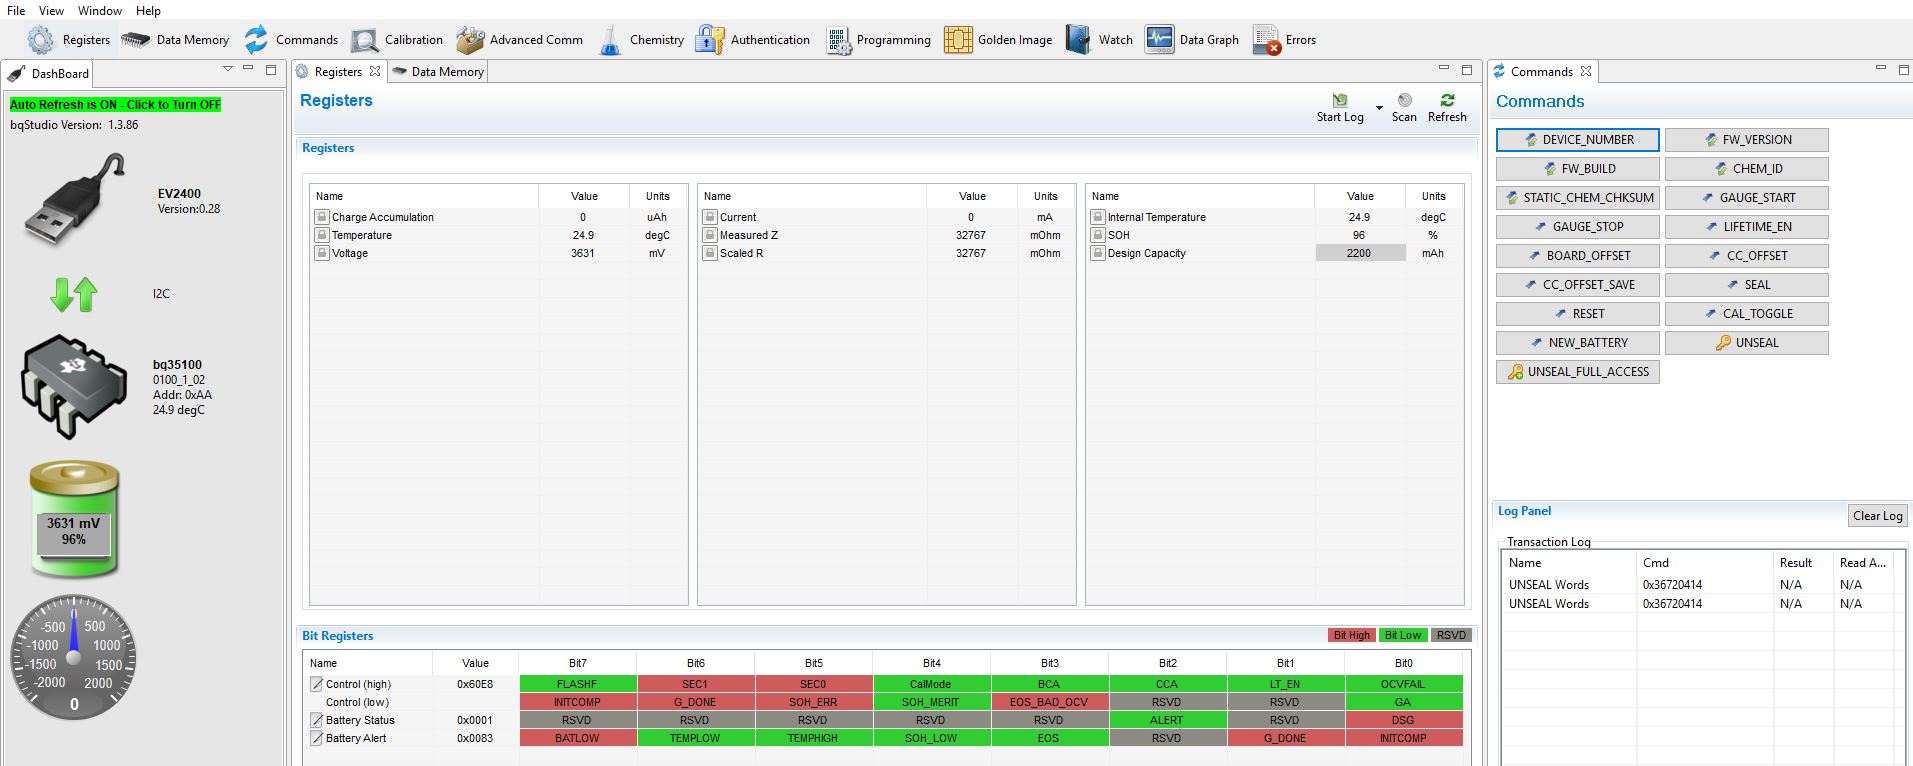
Task: Open the Help menu
Action: (148, 11)
